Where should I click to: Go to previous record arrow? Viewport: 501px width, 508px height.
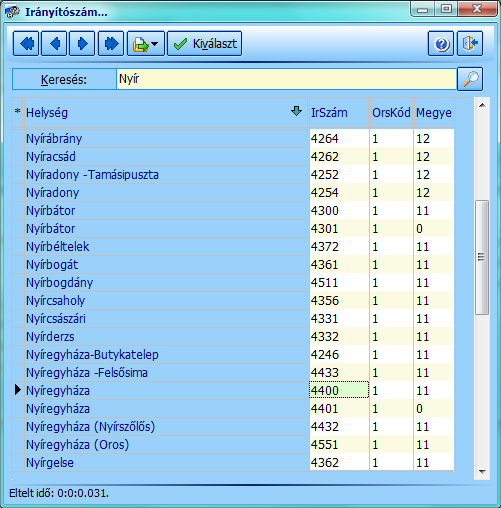pos(54,44)
